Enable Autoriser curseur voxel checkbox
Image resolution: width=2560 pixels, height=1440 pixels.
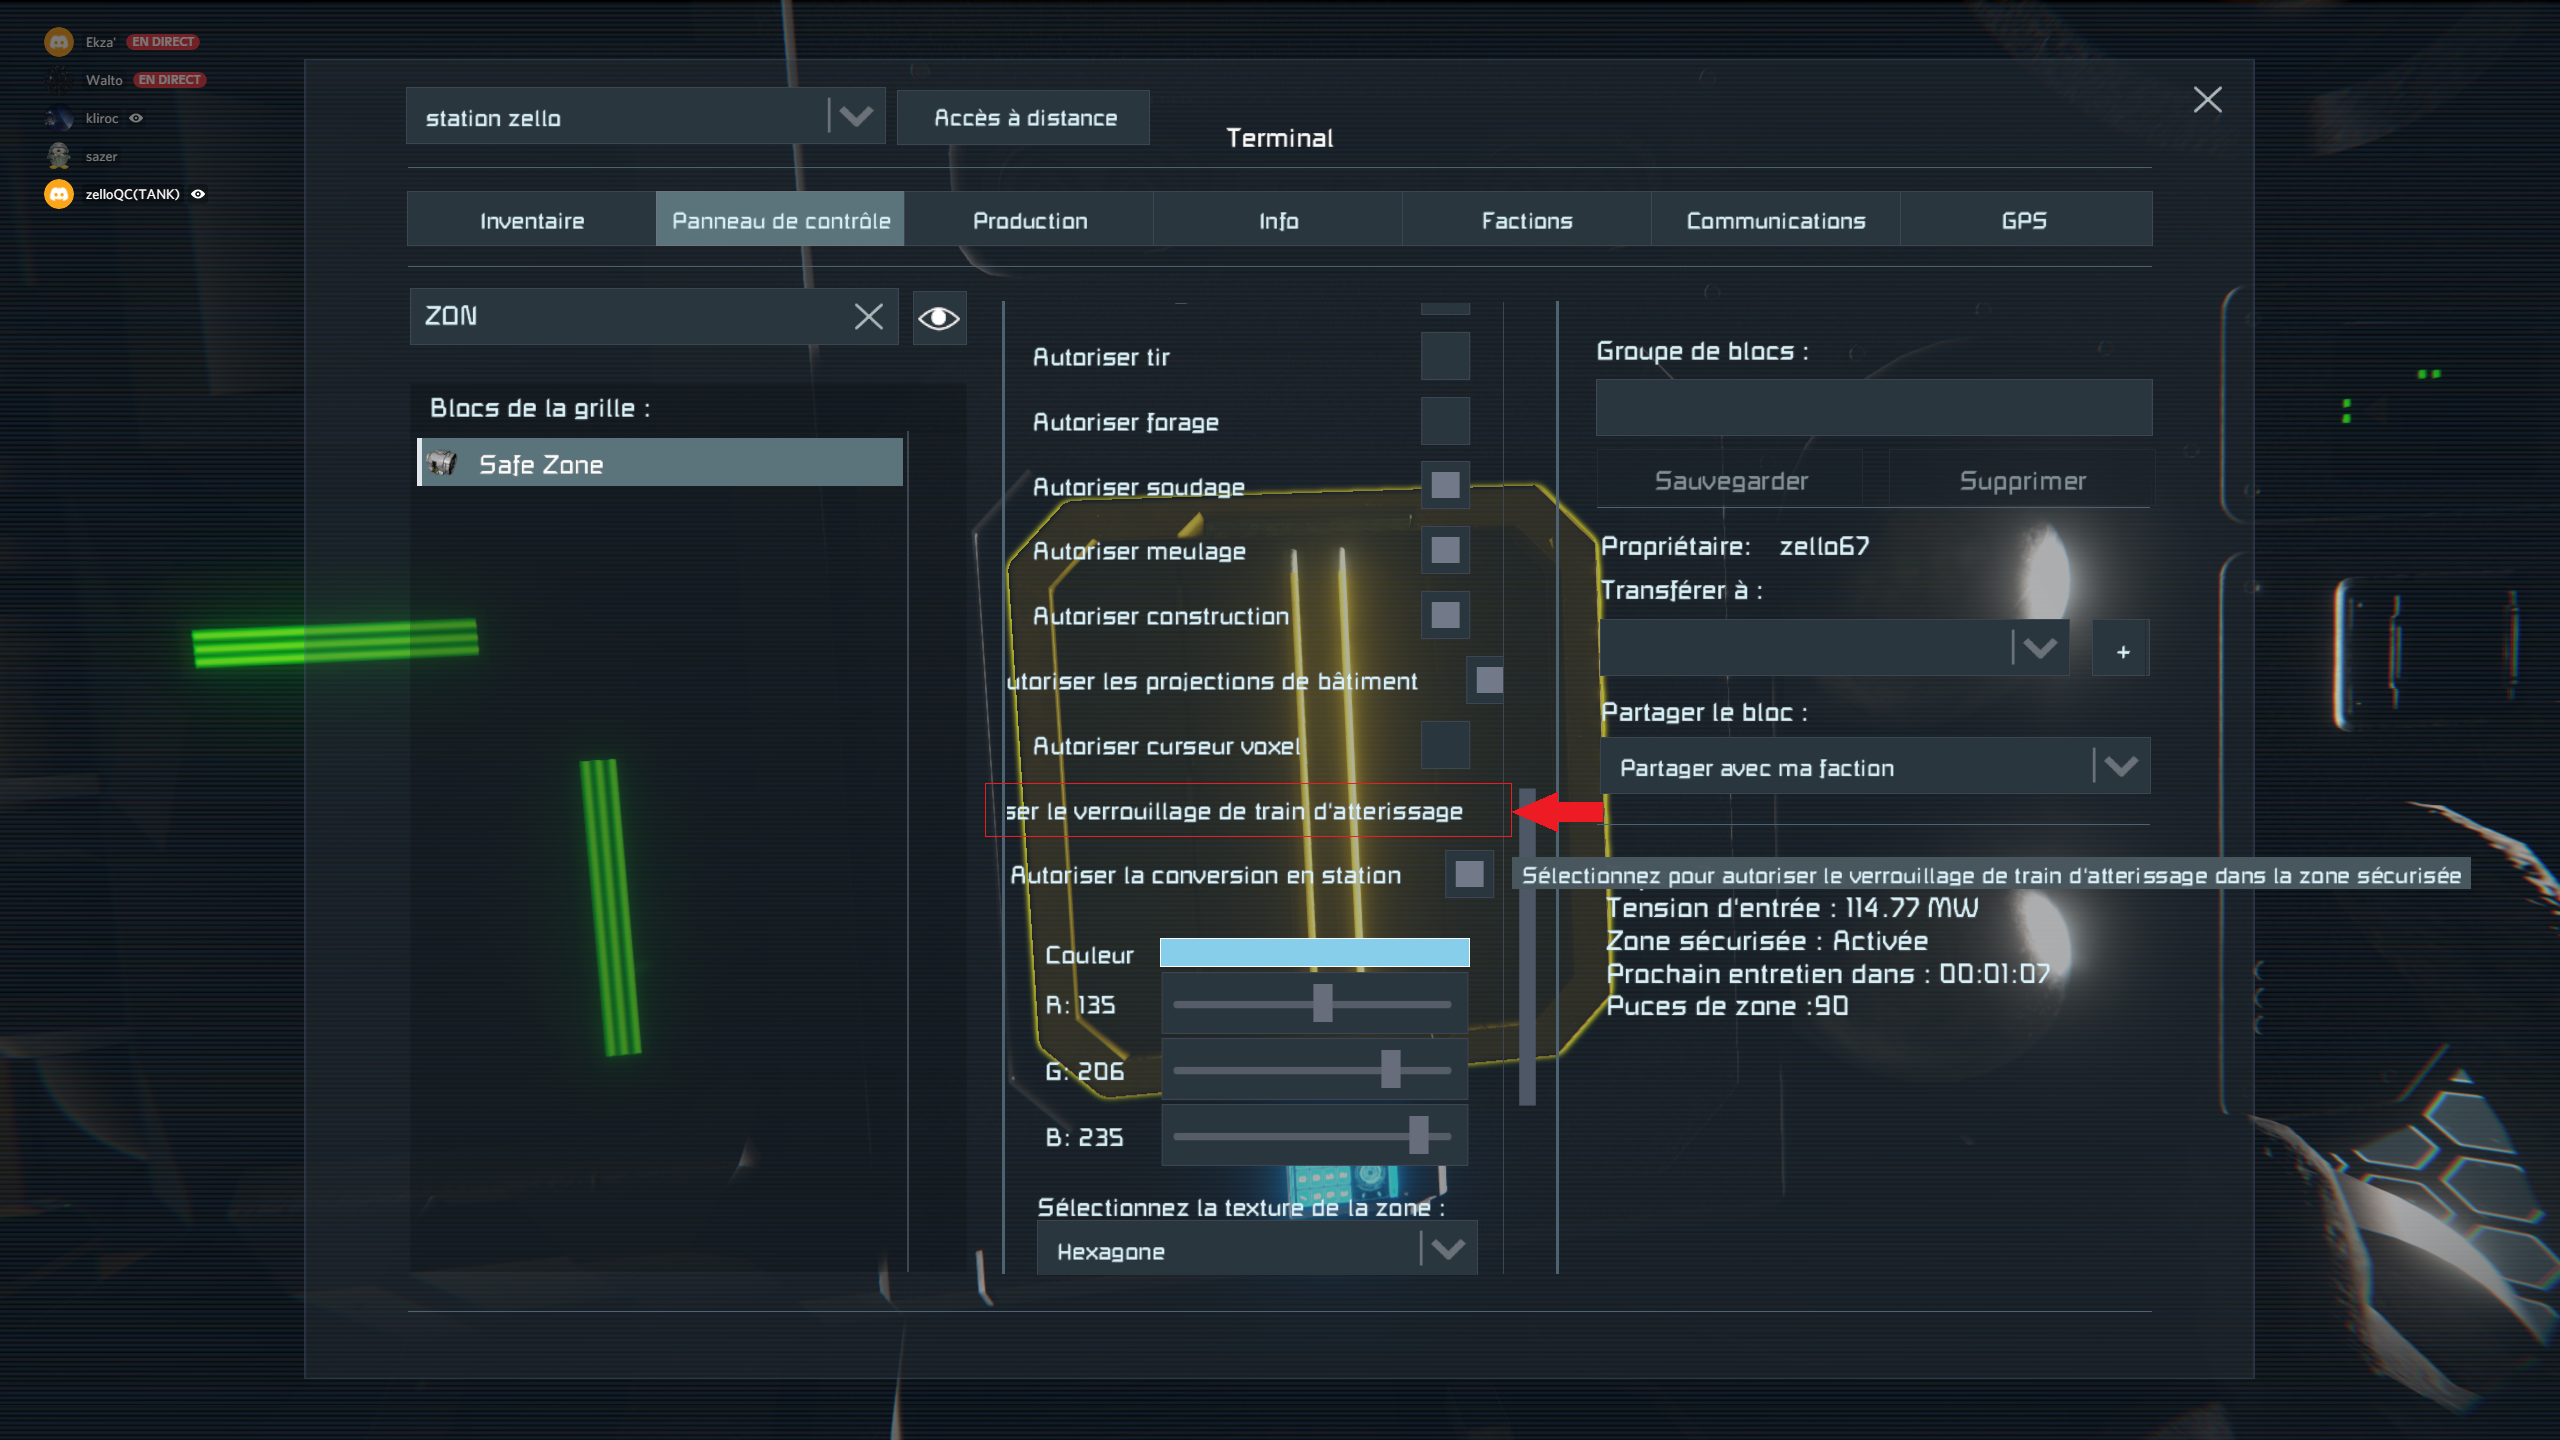coord(1445,745)
